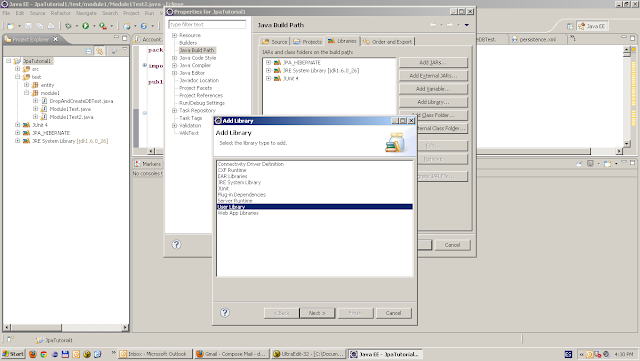Click the Add Library... button
The image size is (640, 361).
pos(433,102)
